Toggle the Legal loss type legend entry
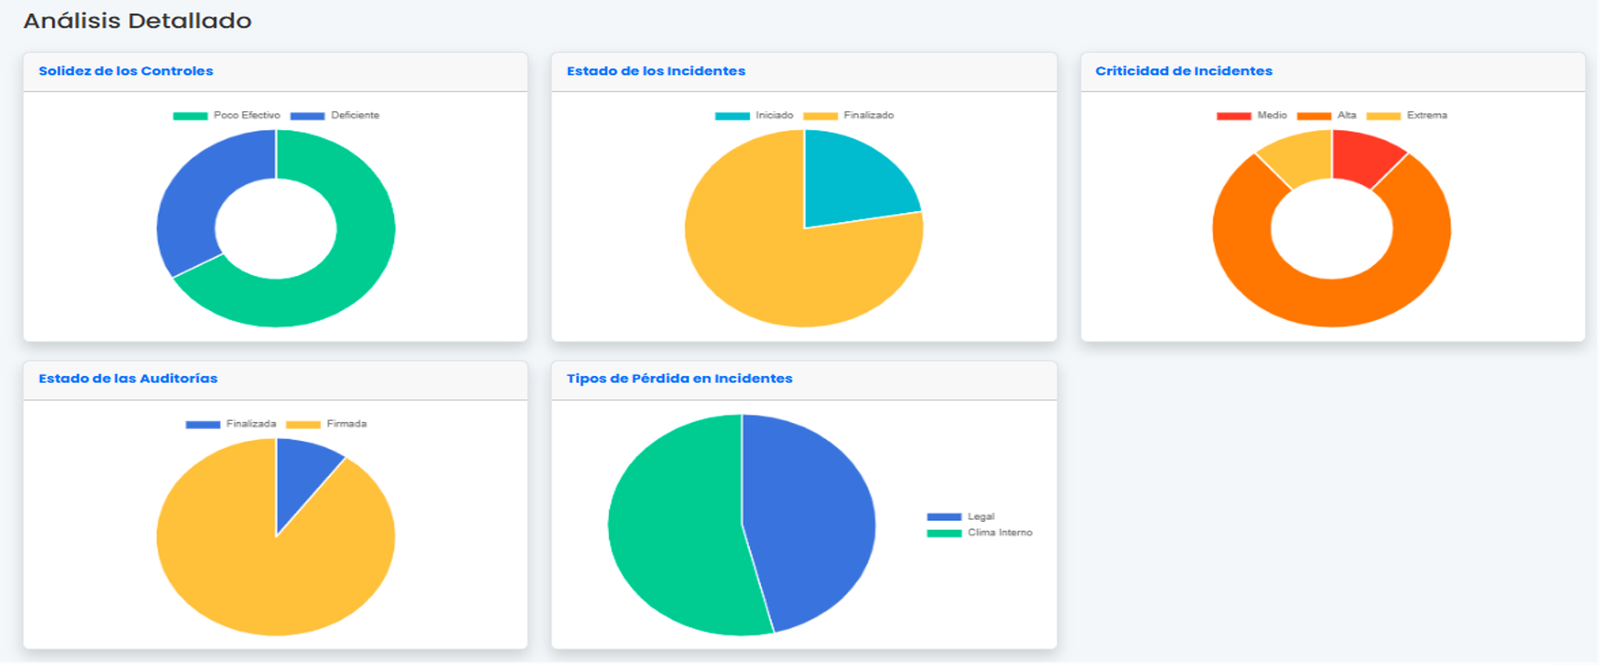 961,517
